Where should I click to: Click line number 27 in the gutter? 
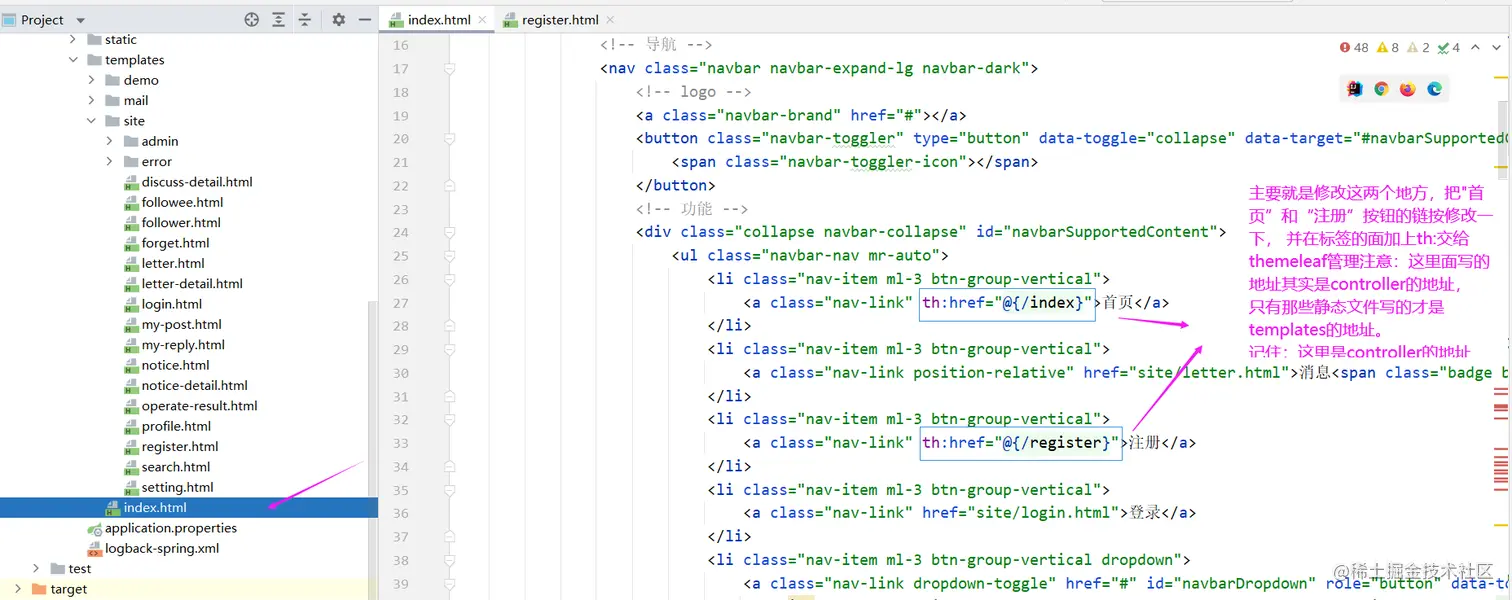(400, 303)
